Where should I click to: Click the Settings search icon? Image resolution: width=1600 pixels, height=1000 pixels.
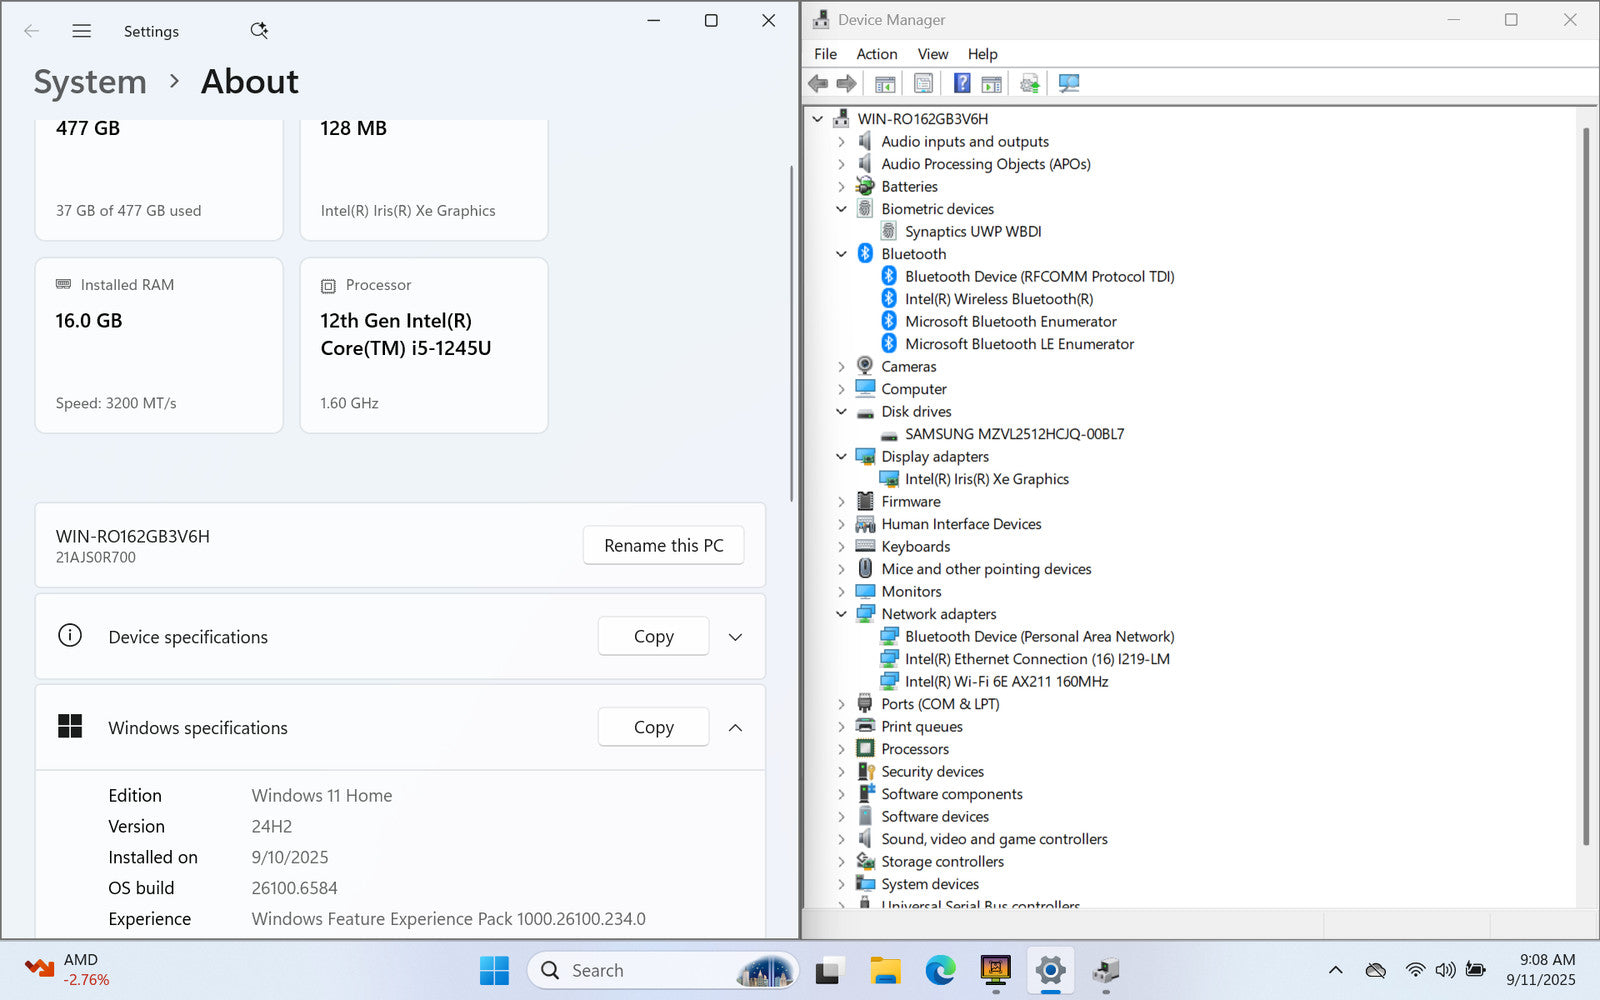tap(259, 31)
